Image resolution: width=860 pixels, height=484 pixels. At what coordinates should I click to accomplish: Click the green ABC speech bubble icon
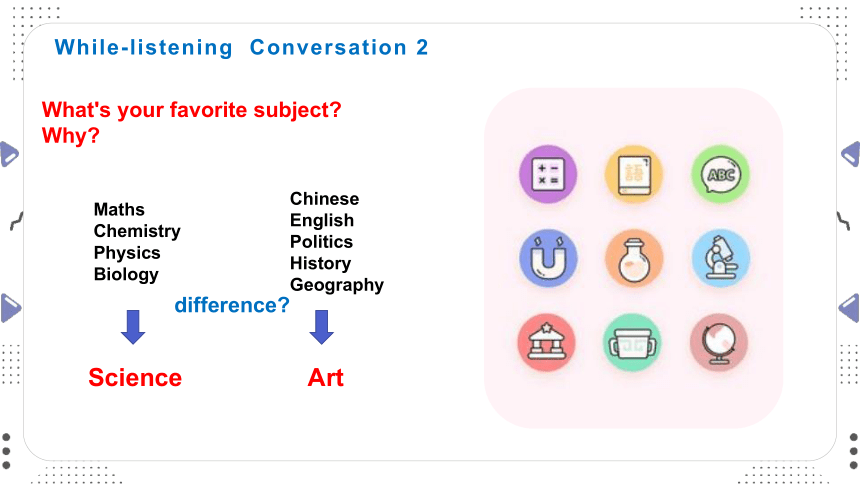(x=720, y=174)
